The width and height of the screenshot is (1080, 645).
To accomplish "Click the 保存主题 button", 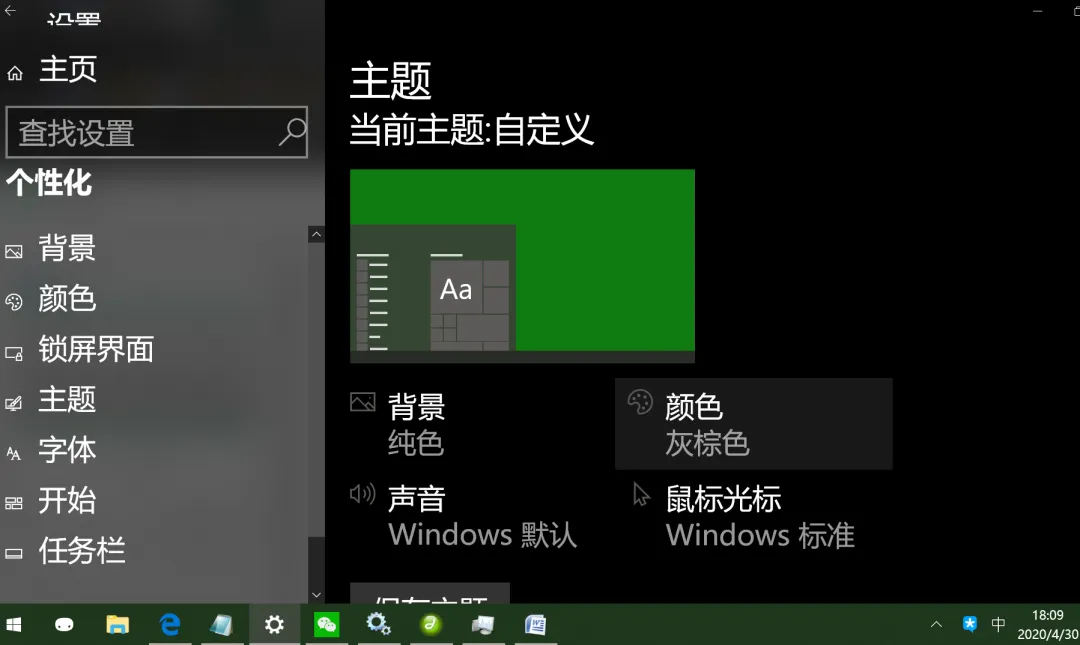I will coord(430,595).
